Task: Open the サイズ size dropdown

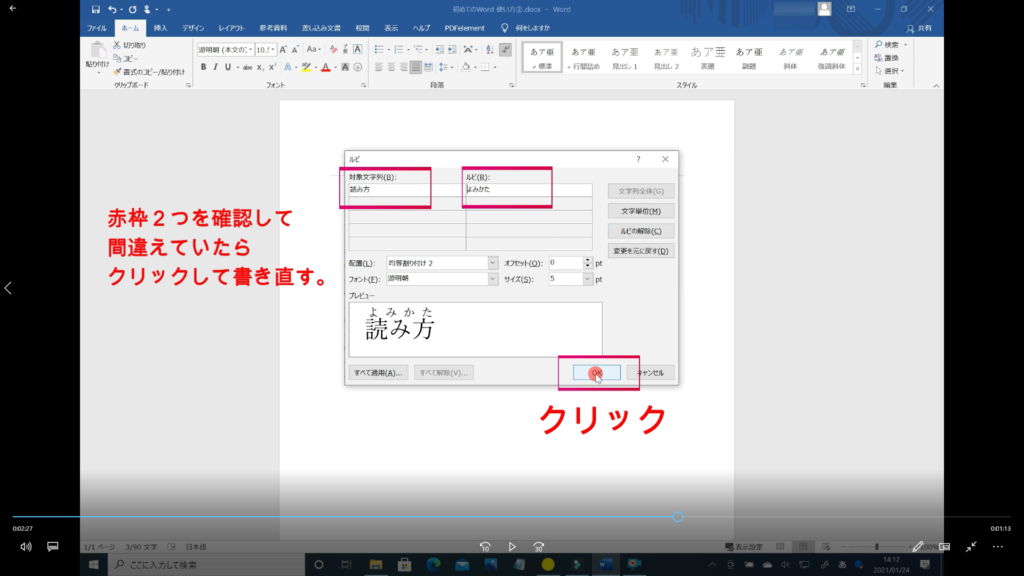Action: pos(585,280)
